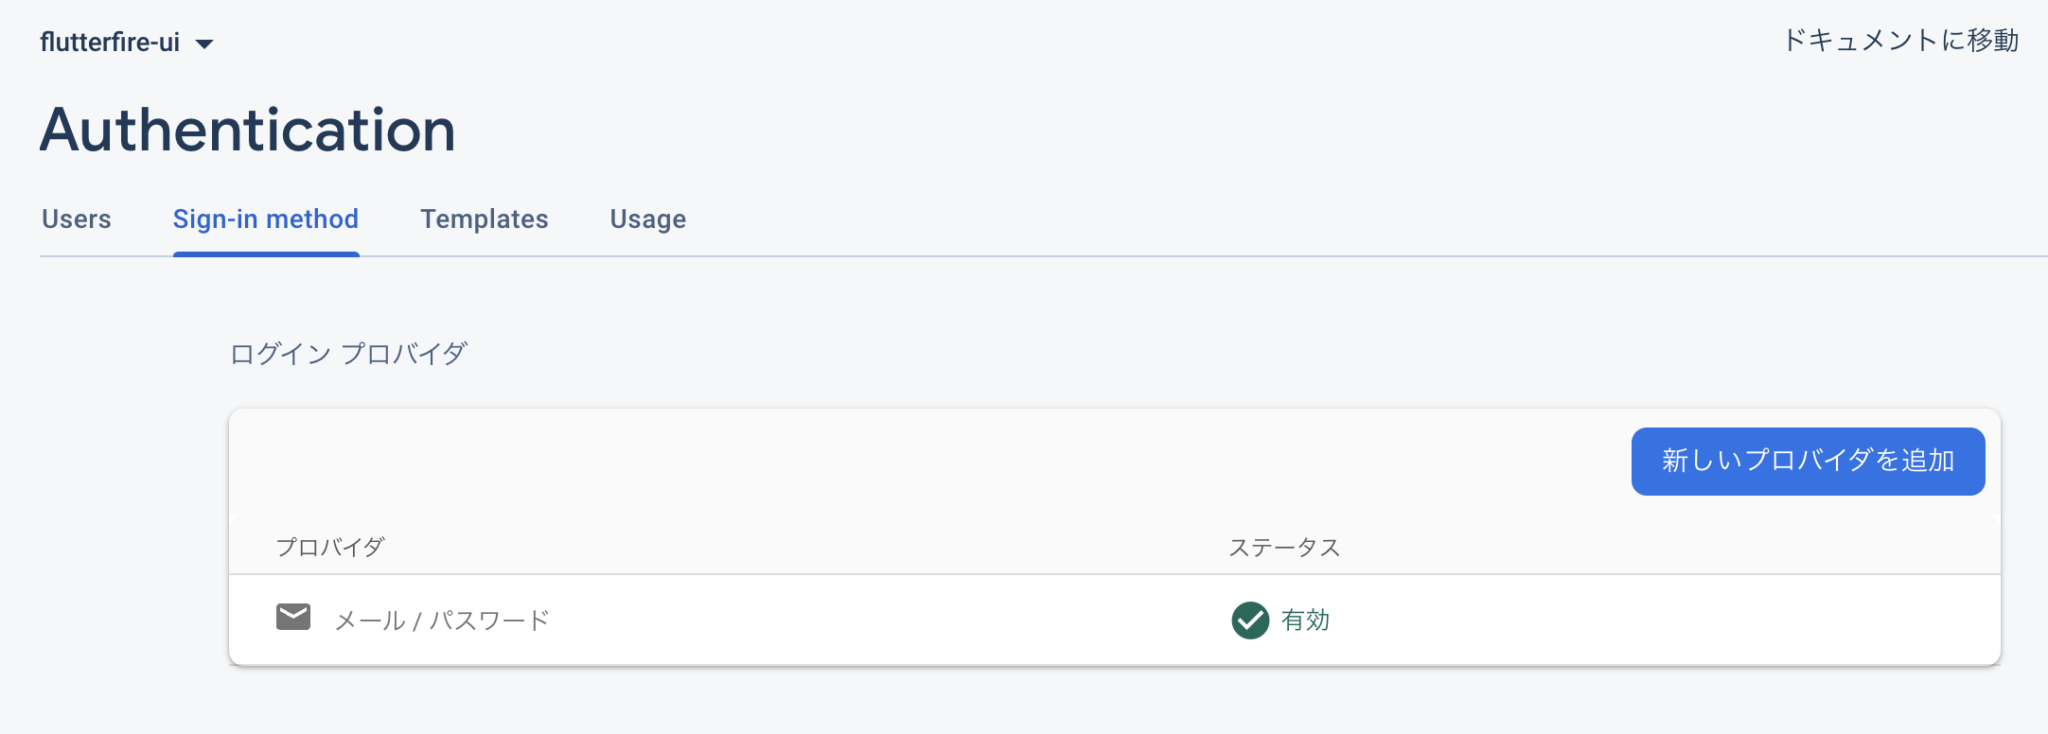Select the dropdown arrow beside flutterfire-ui
2048x734 pixels.
[x=205, y=42]
